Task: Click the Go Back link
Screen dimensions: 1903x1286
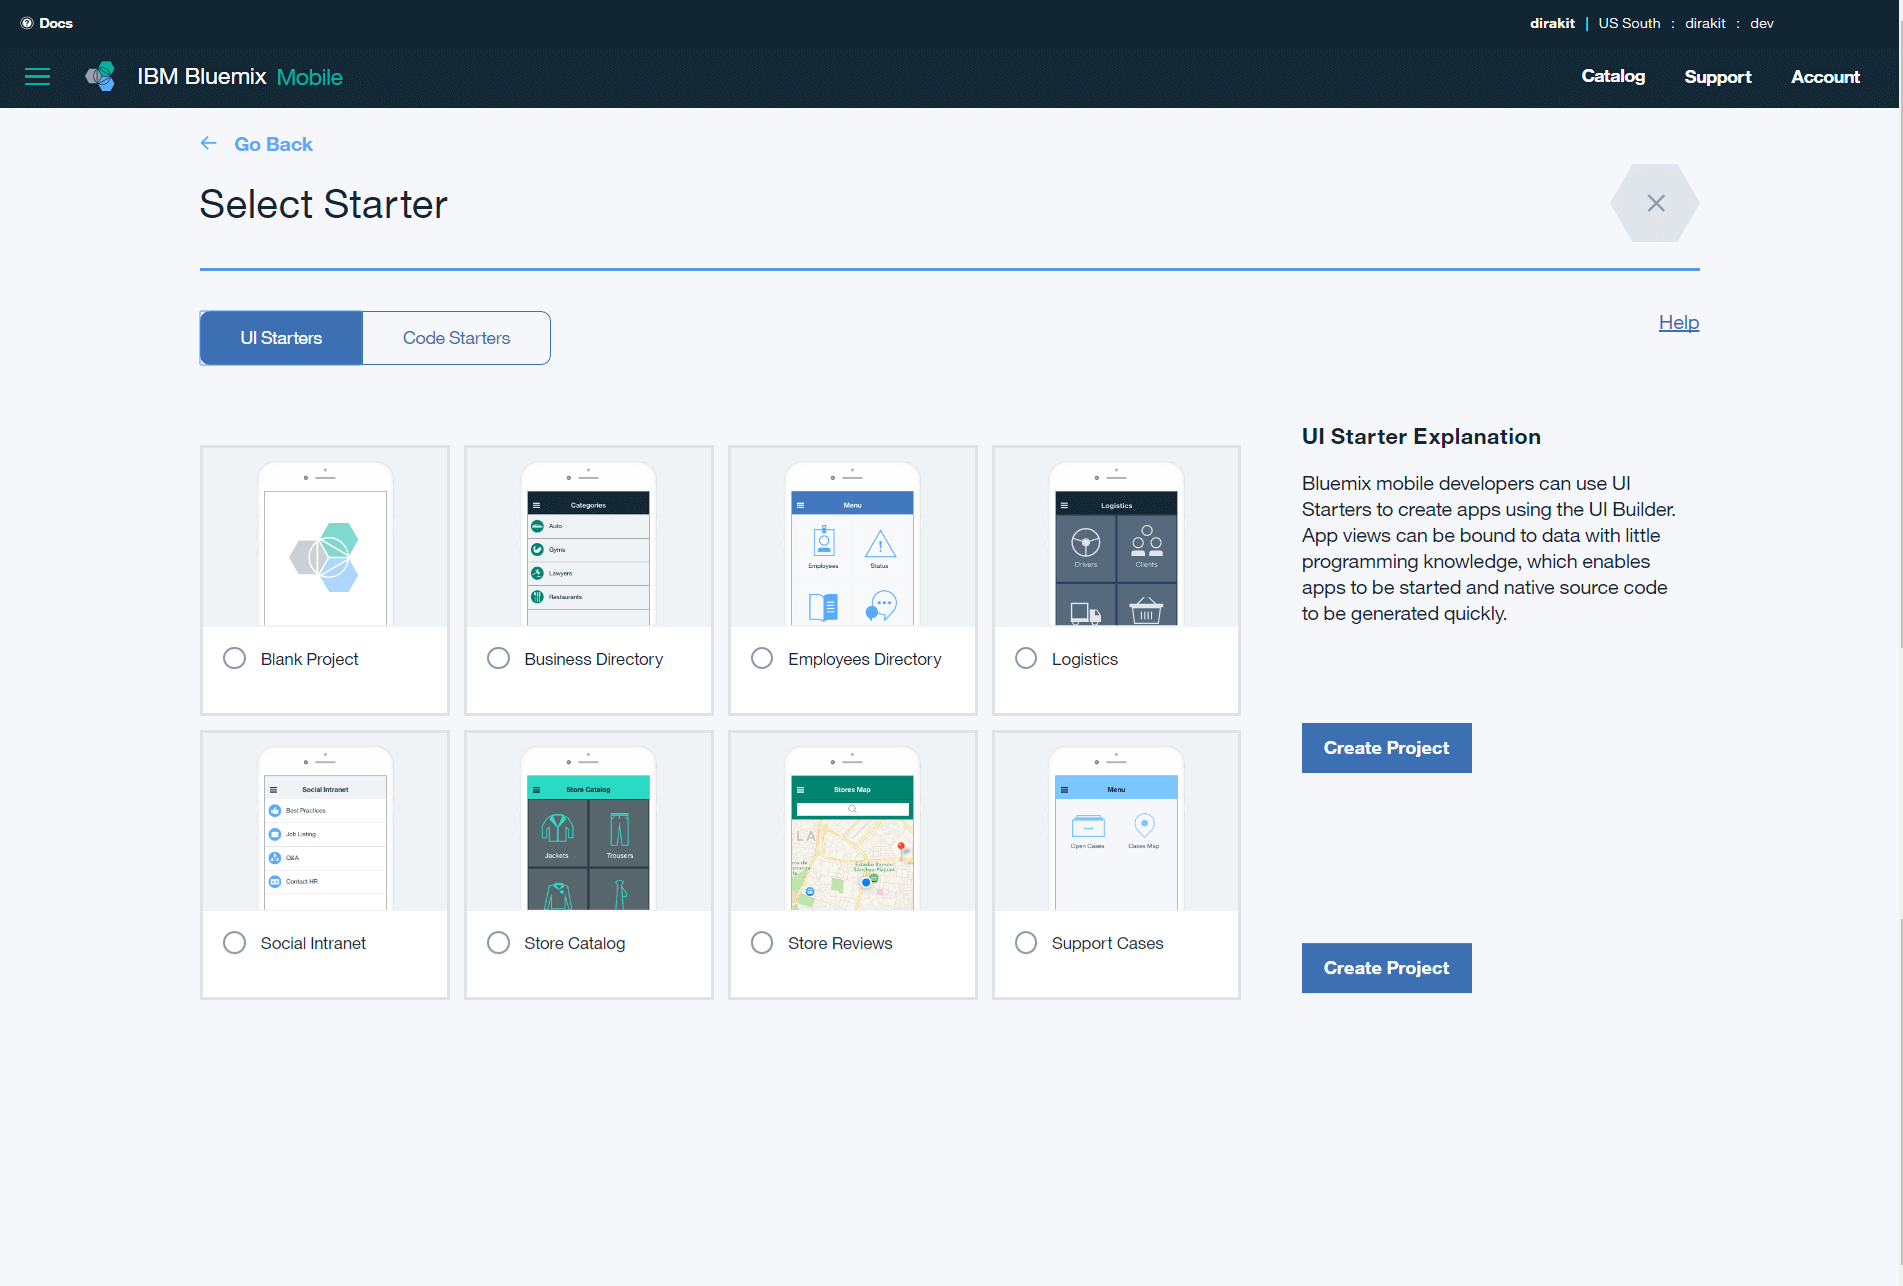Action: point(273,144)
